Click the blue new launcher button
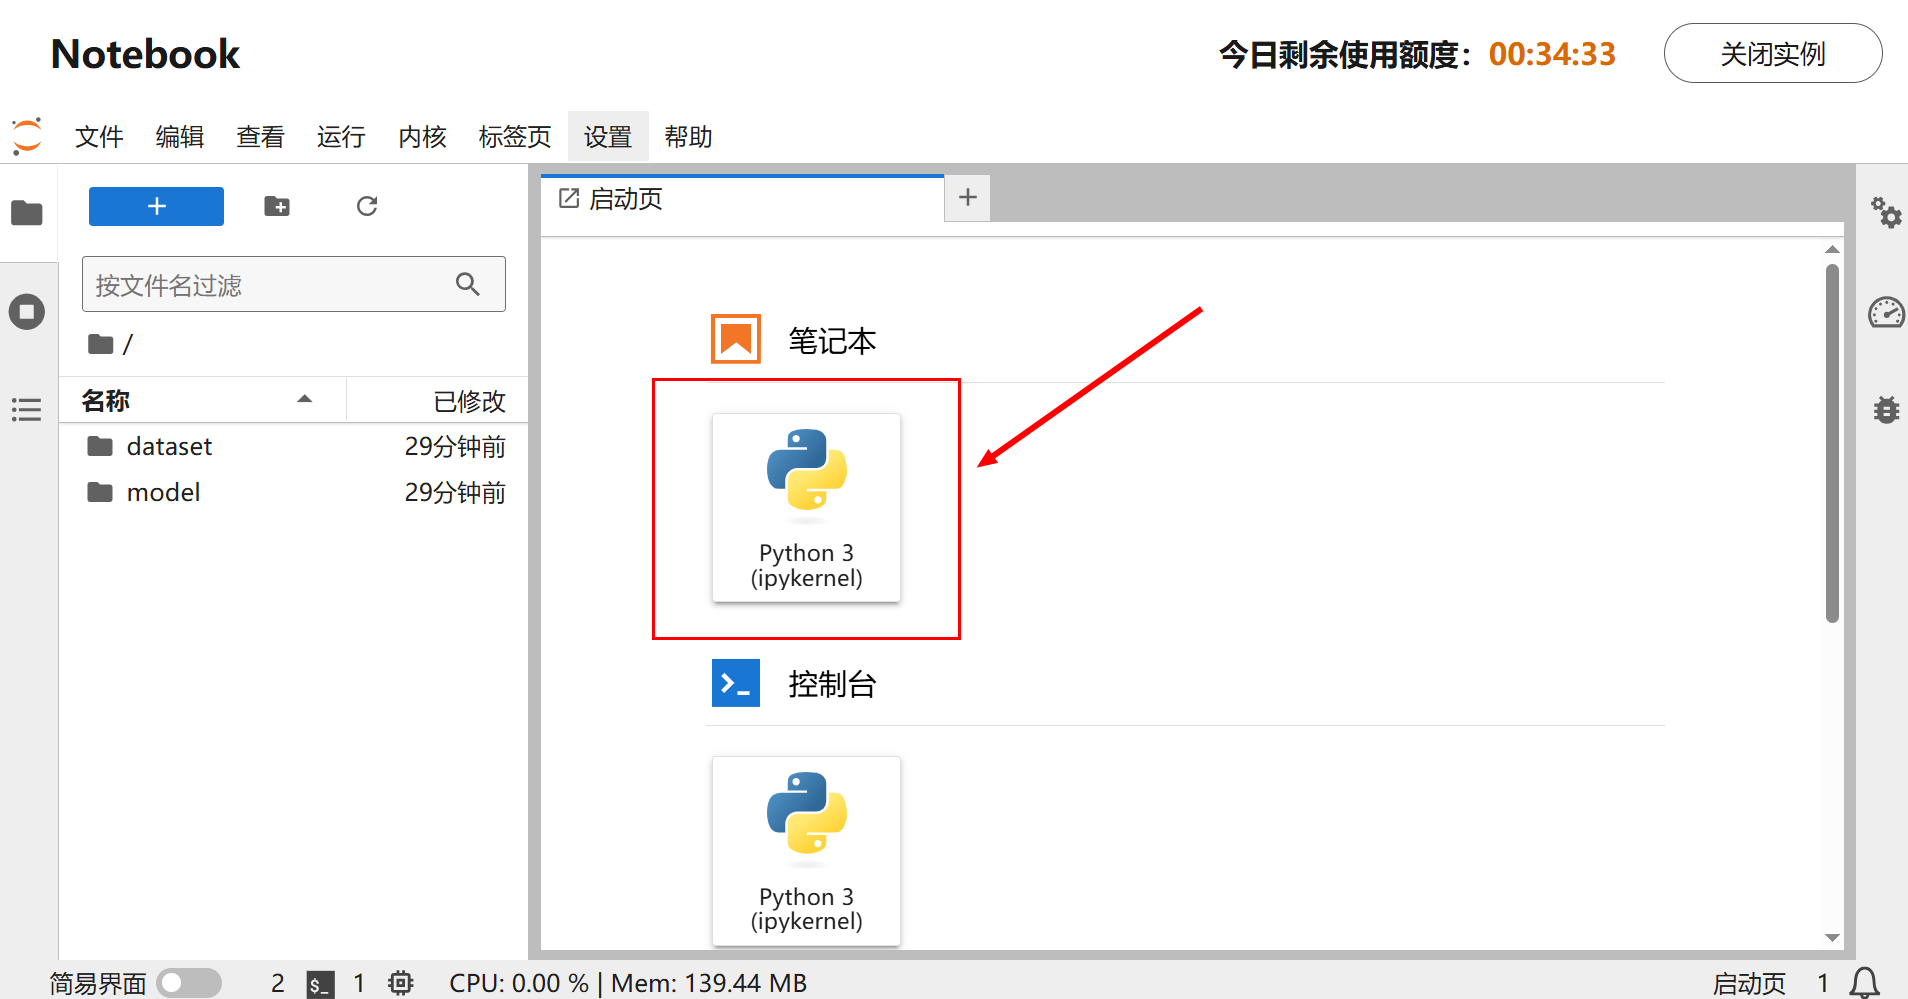This screenshot has width=1908, height=999. [x=156, y=206]
